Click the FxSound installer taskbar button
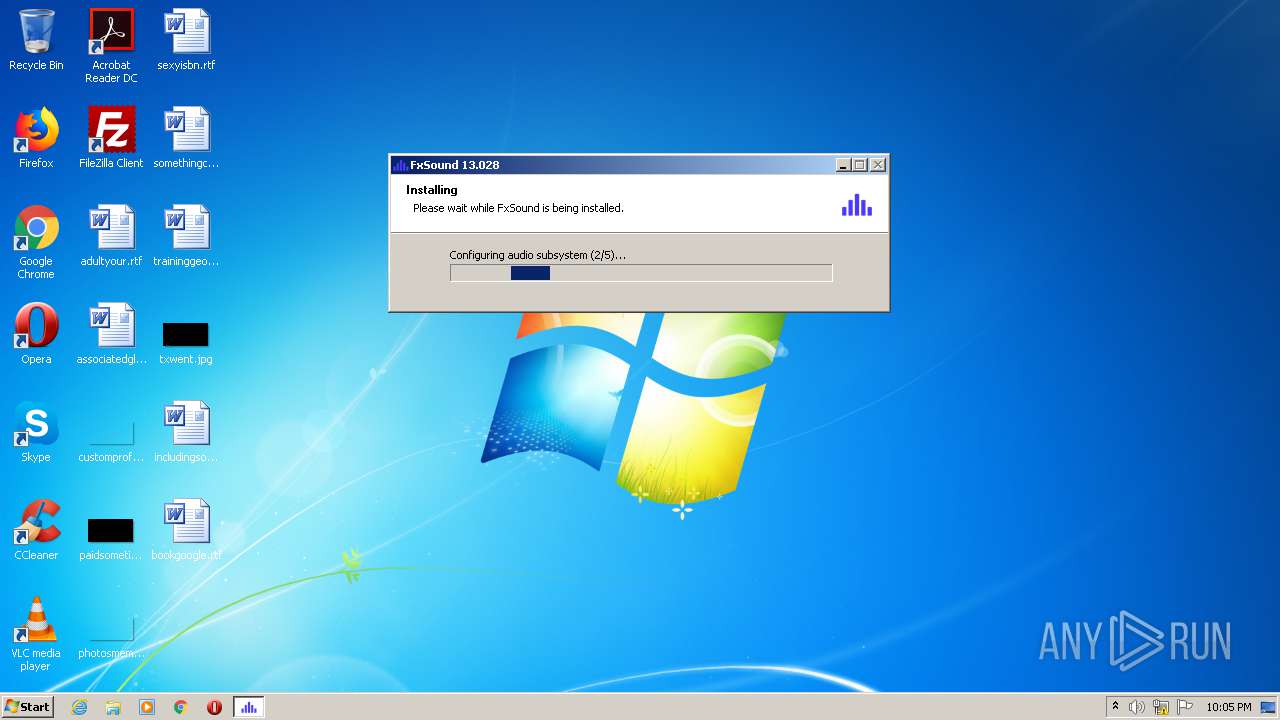This screenshot has width=1280, height=720. tap(248, 707)
